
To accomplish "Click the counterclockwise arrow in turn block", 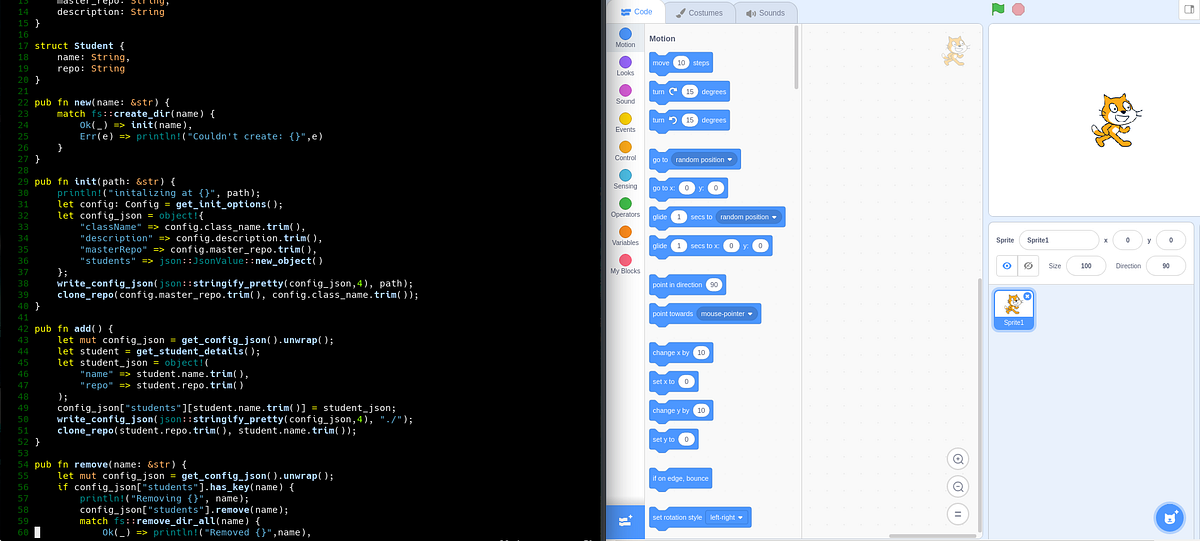I will click(x=673, y=120).
